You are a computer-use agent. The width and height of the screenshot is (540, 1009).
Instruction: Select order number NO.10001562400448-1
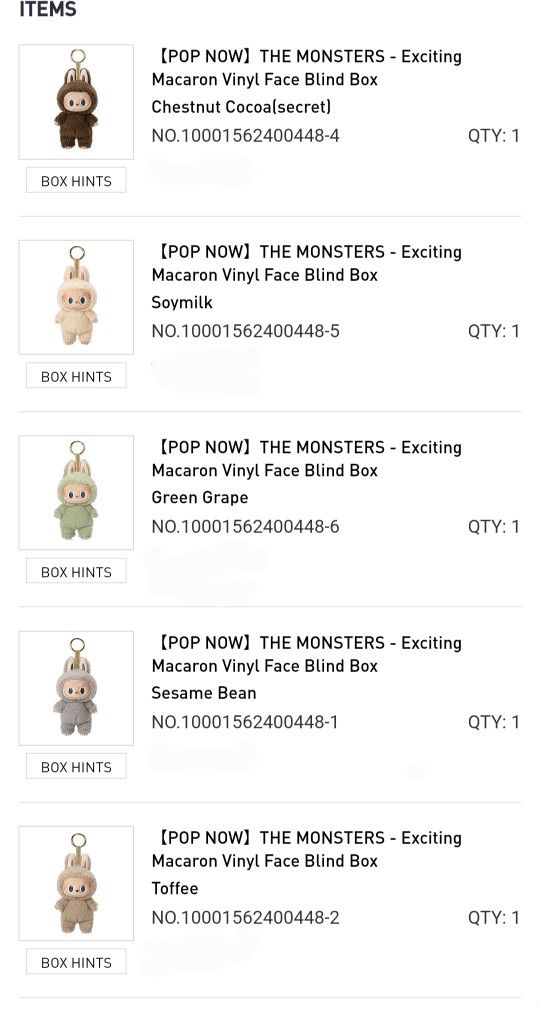245,722
